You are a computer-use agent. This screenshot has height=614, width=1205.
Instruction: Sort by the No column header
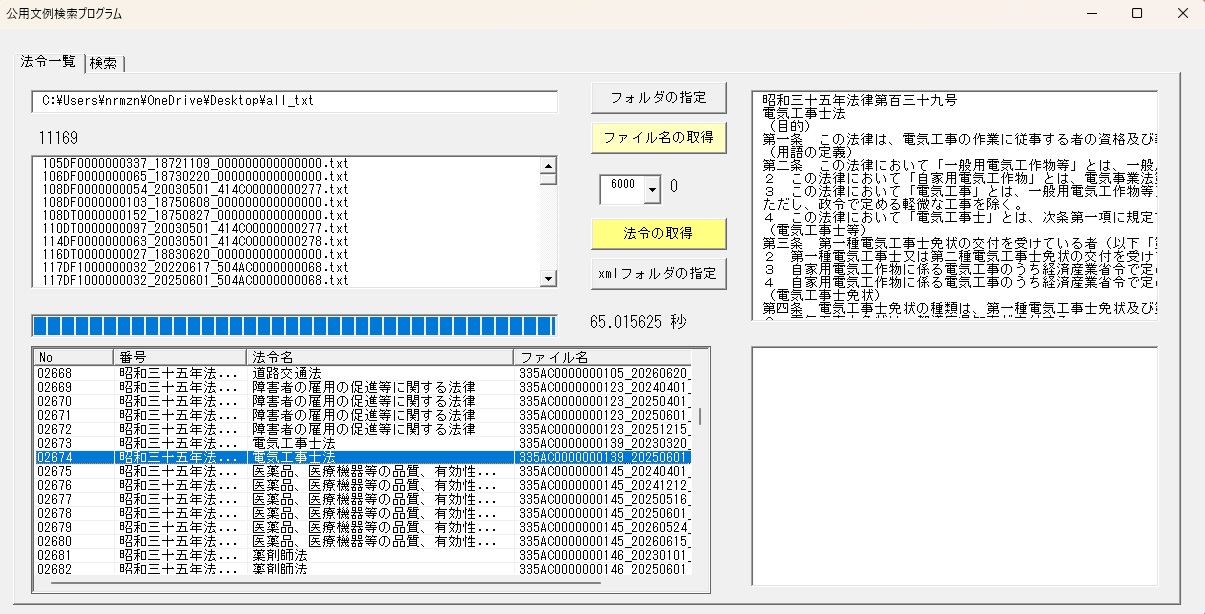coord(73,357)
